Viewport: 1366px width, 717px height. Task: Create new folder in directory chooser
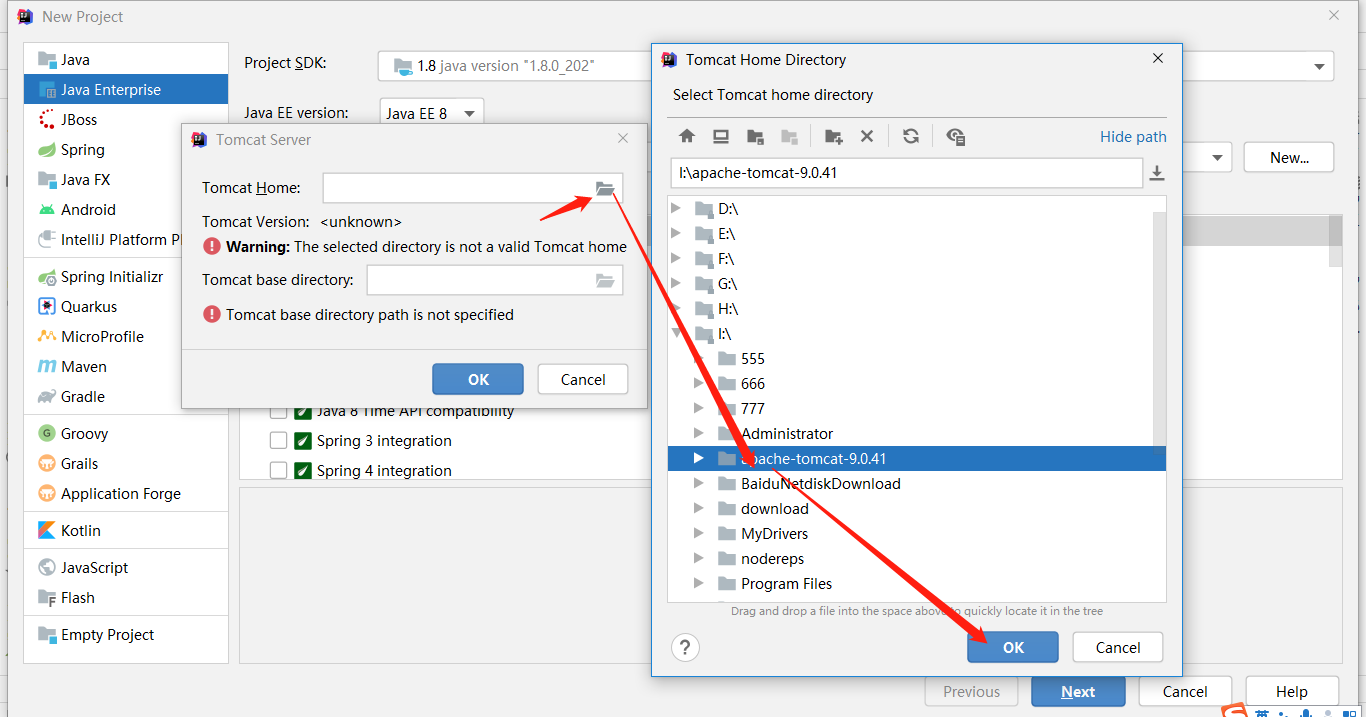[x=833, y=136]
